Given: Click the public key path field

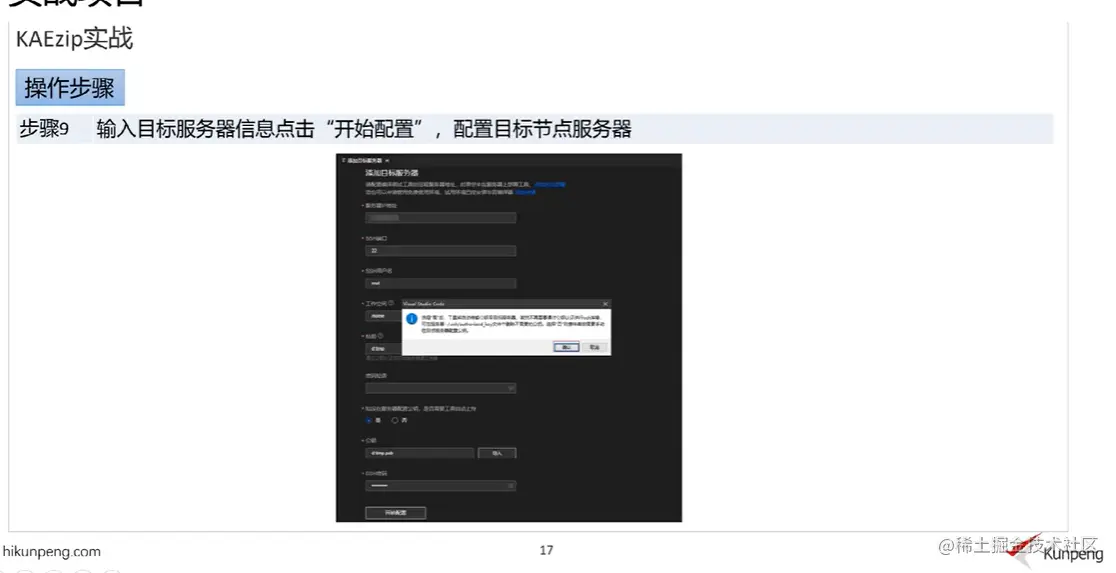Looking at the screenshot, I should [420, 453].
